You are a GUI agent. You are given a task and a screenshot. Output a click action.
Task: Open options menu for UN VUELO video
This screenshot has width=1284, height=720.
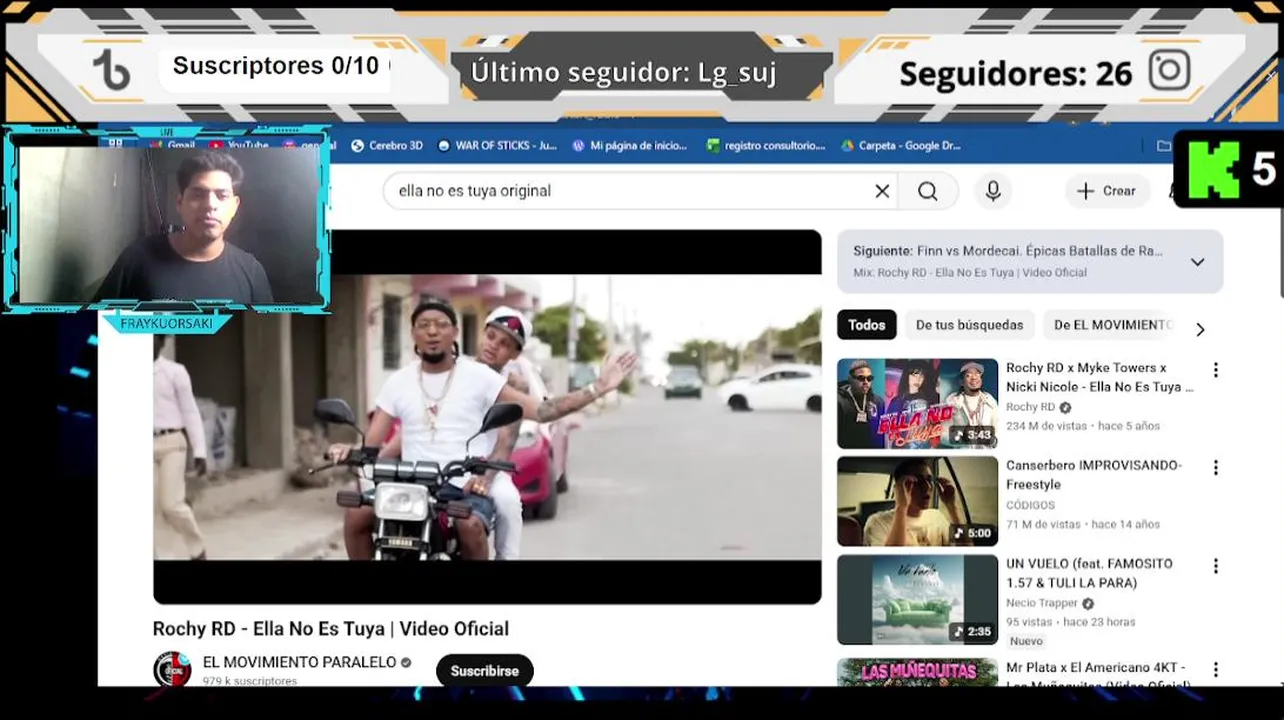pyautogui.click(x=1215, y=566)
